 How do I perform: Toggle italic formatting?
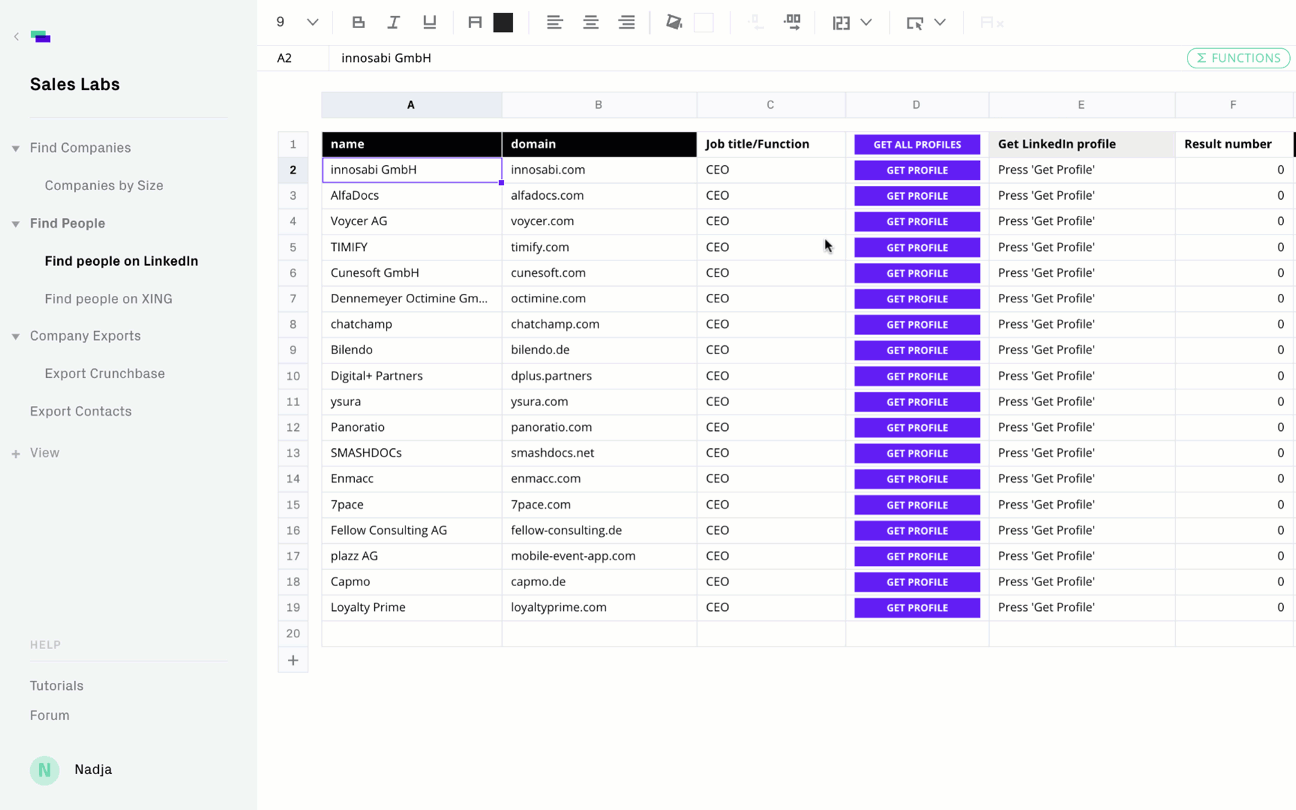tap(394, 22)
